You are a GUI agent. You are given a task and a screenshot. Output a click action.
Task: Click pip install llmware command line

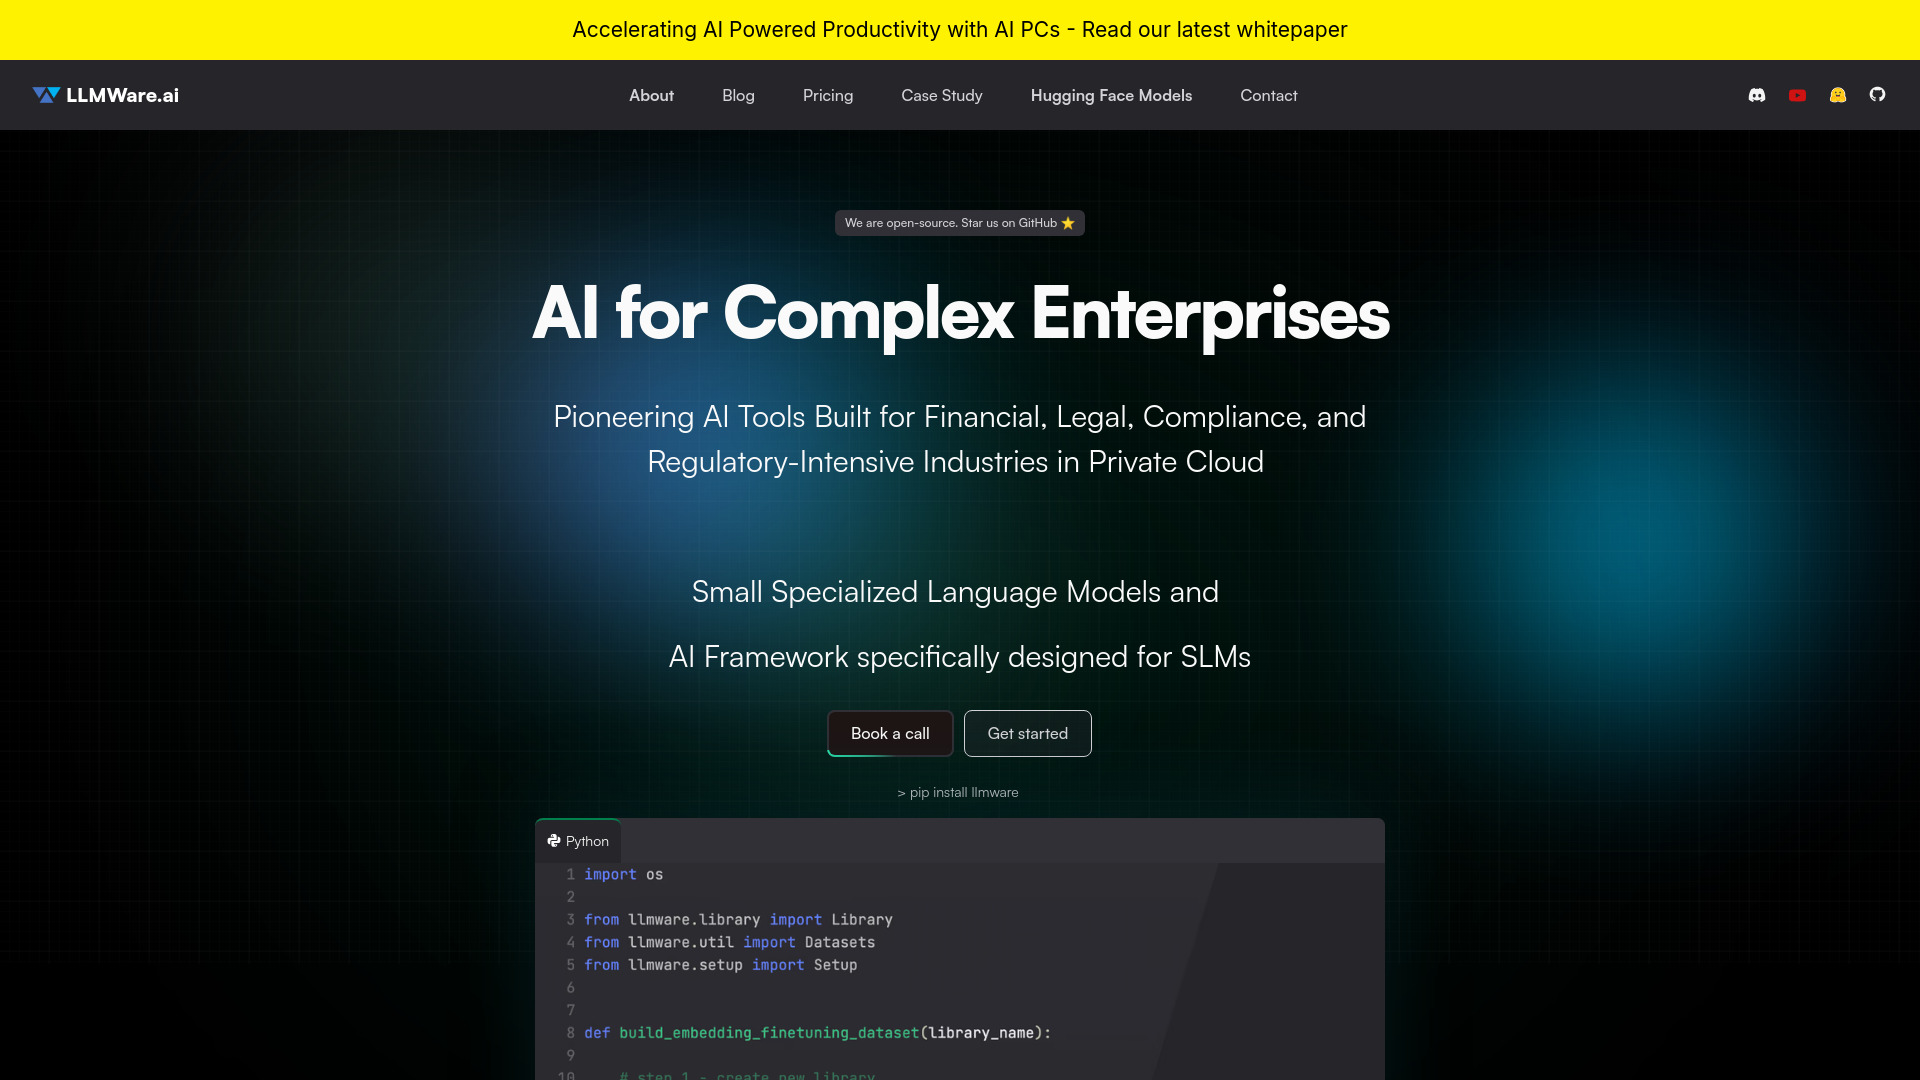957,791
